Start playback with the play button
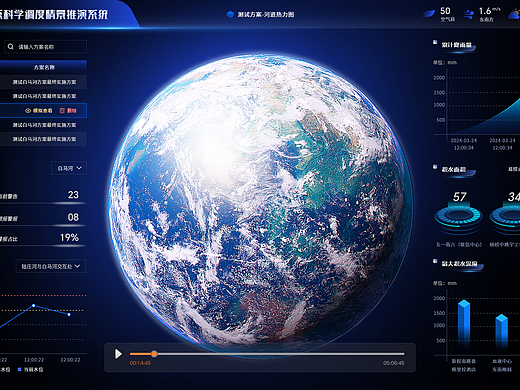Viewport: 520px width, 390px height. (118, 354)
